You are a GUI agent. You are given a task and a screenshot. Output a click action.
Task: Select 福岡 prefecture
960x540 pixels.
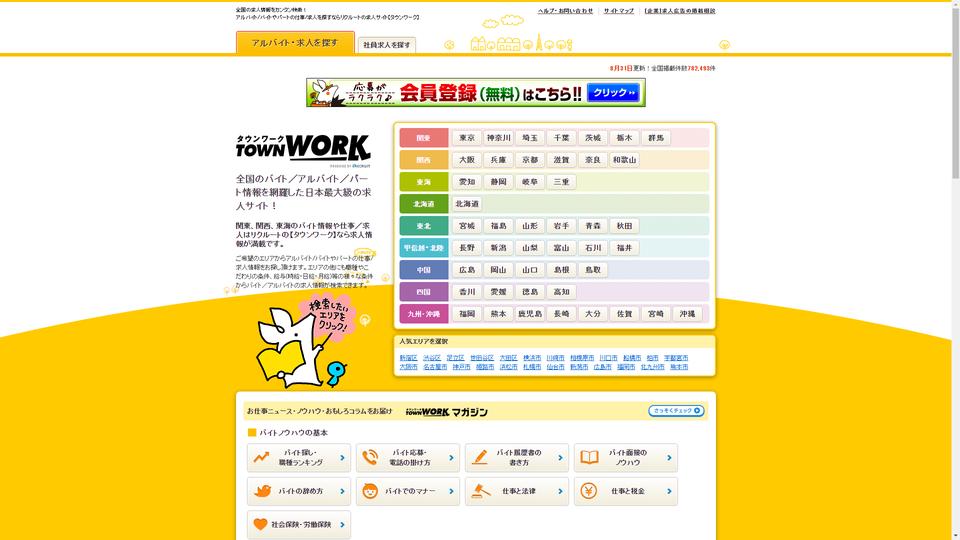[467, 314]
